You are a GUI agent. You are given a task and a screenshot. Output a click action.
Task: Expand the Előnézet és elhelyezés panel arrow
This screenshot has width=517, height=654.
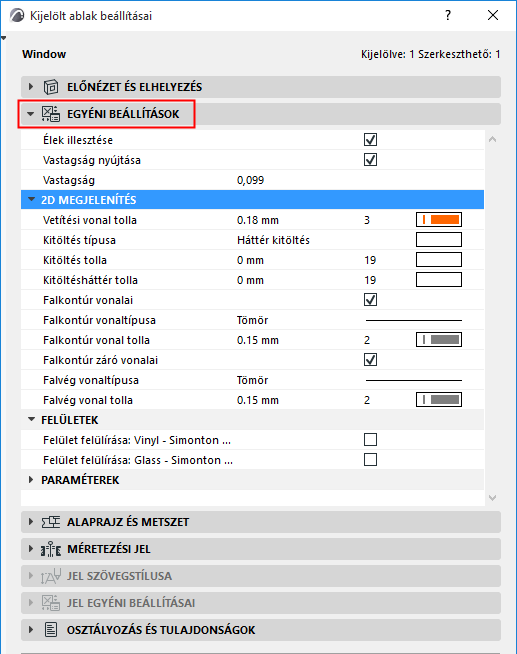(31, 87)
